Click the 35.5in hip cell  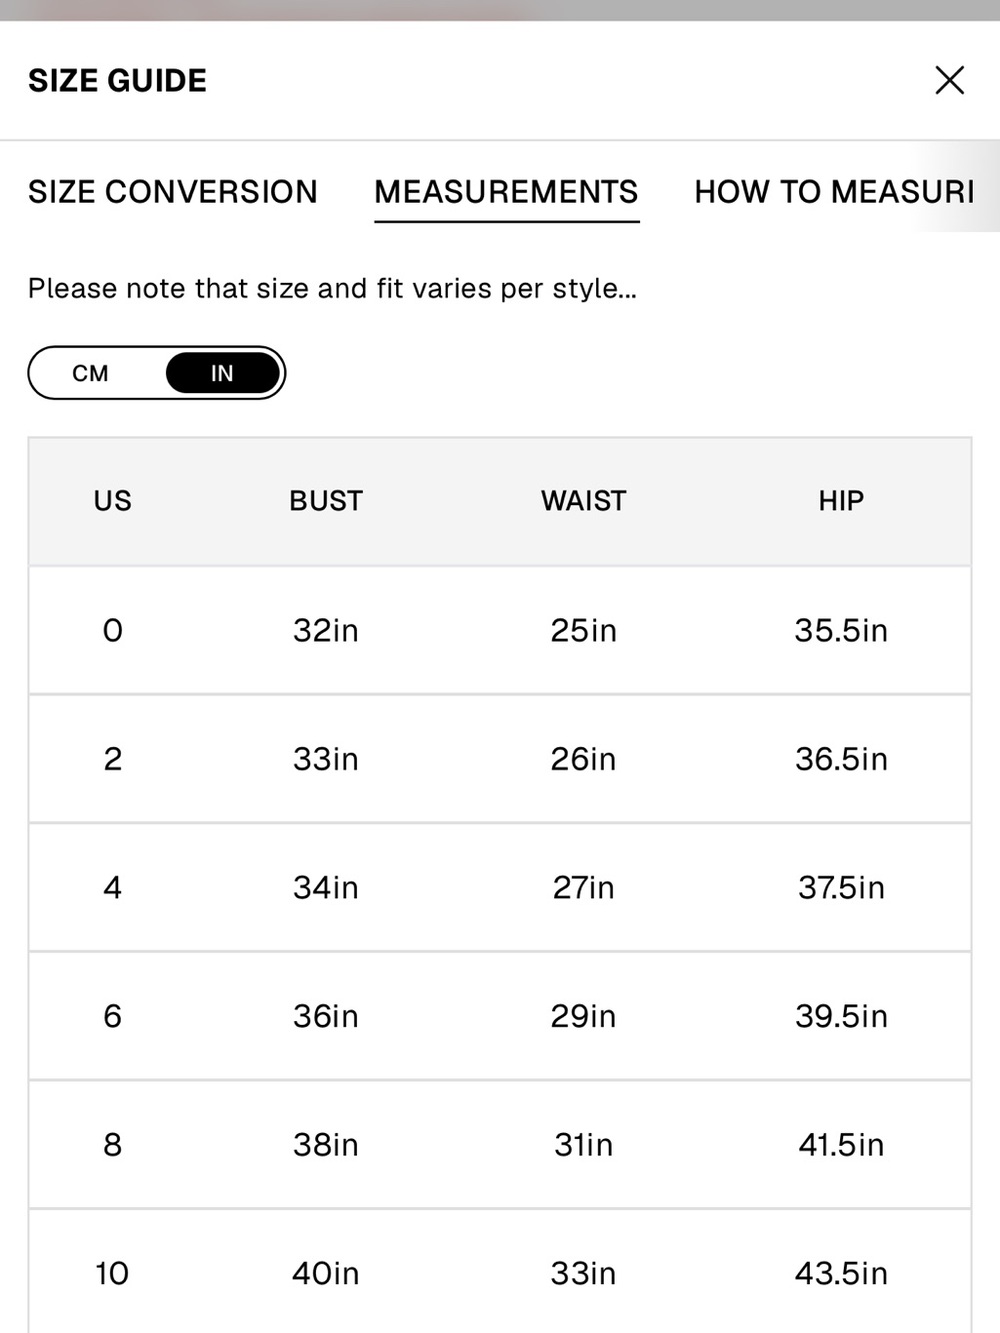coord(841,630)
